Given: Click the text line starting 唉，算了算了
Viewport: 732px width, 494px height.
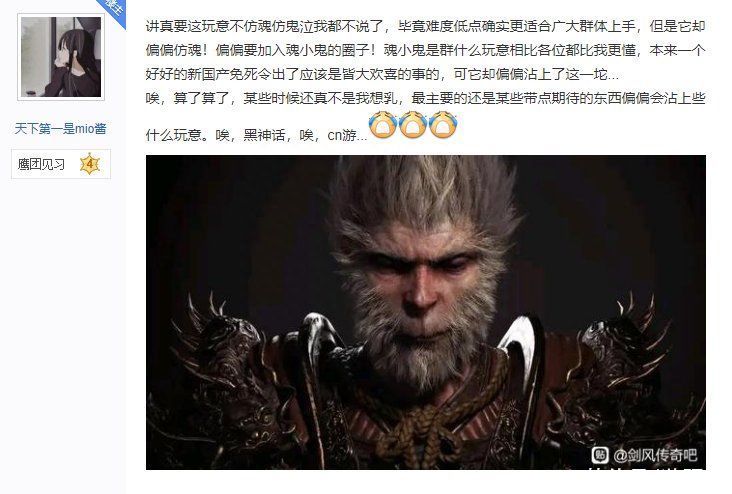Looking at the screenshot, I should click(x=425, y=99).
